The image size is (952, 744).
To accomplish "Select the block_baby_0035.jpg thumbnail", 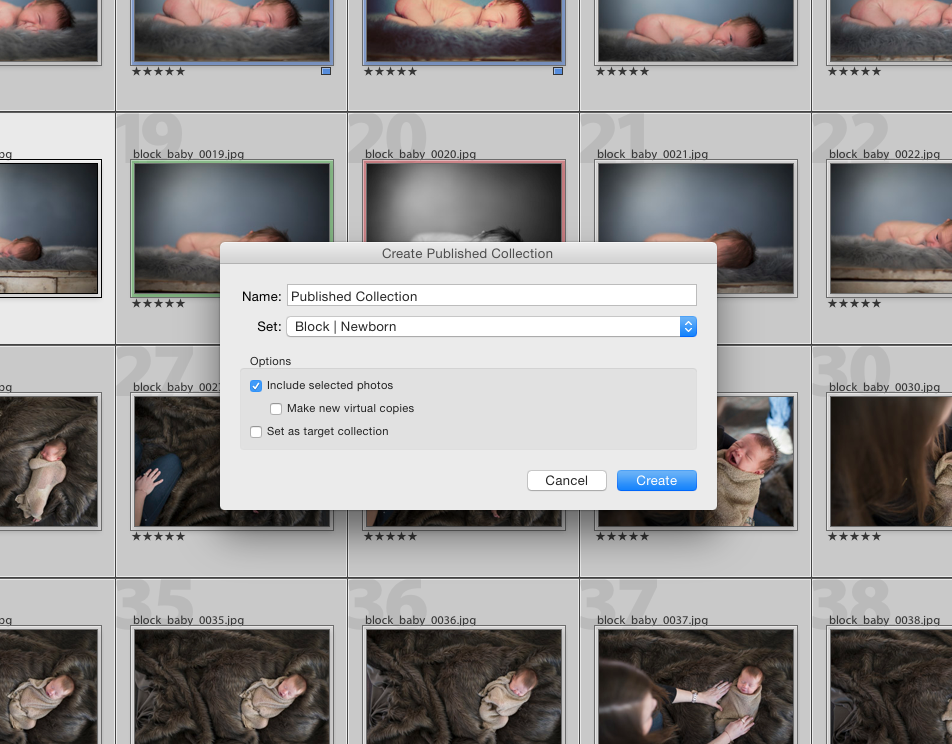I will point(232,685).
